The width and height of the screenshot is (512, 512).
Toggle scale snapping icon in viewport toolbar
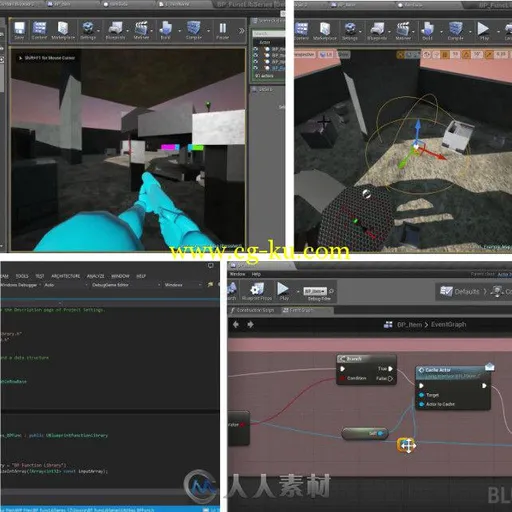pos(489,54)
